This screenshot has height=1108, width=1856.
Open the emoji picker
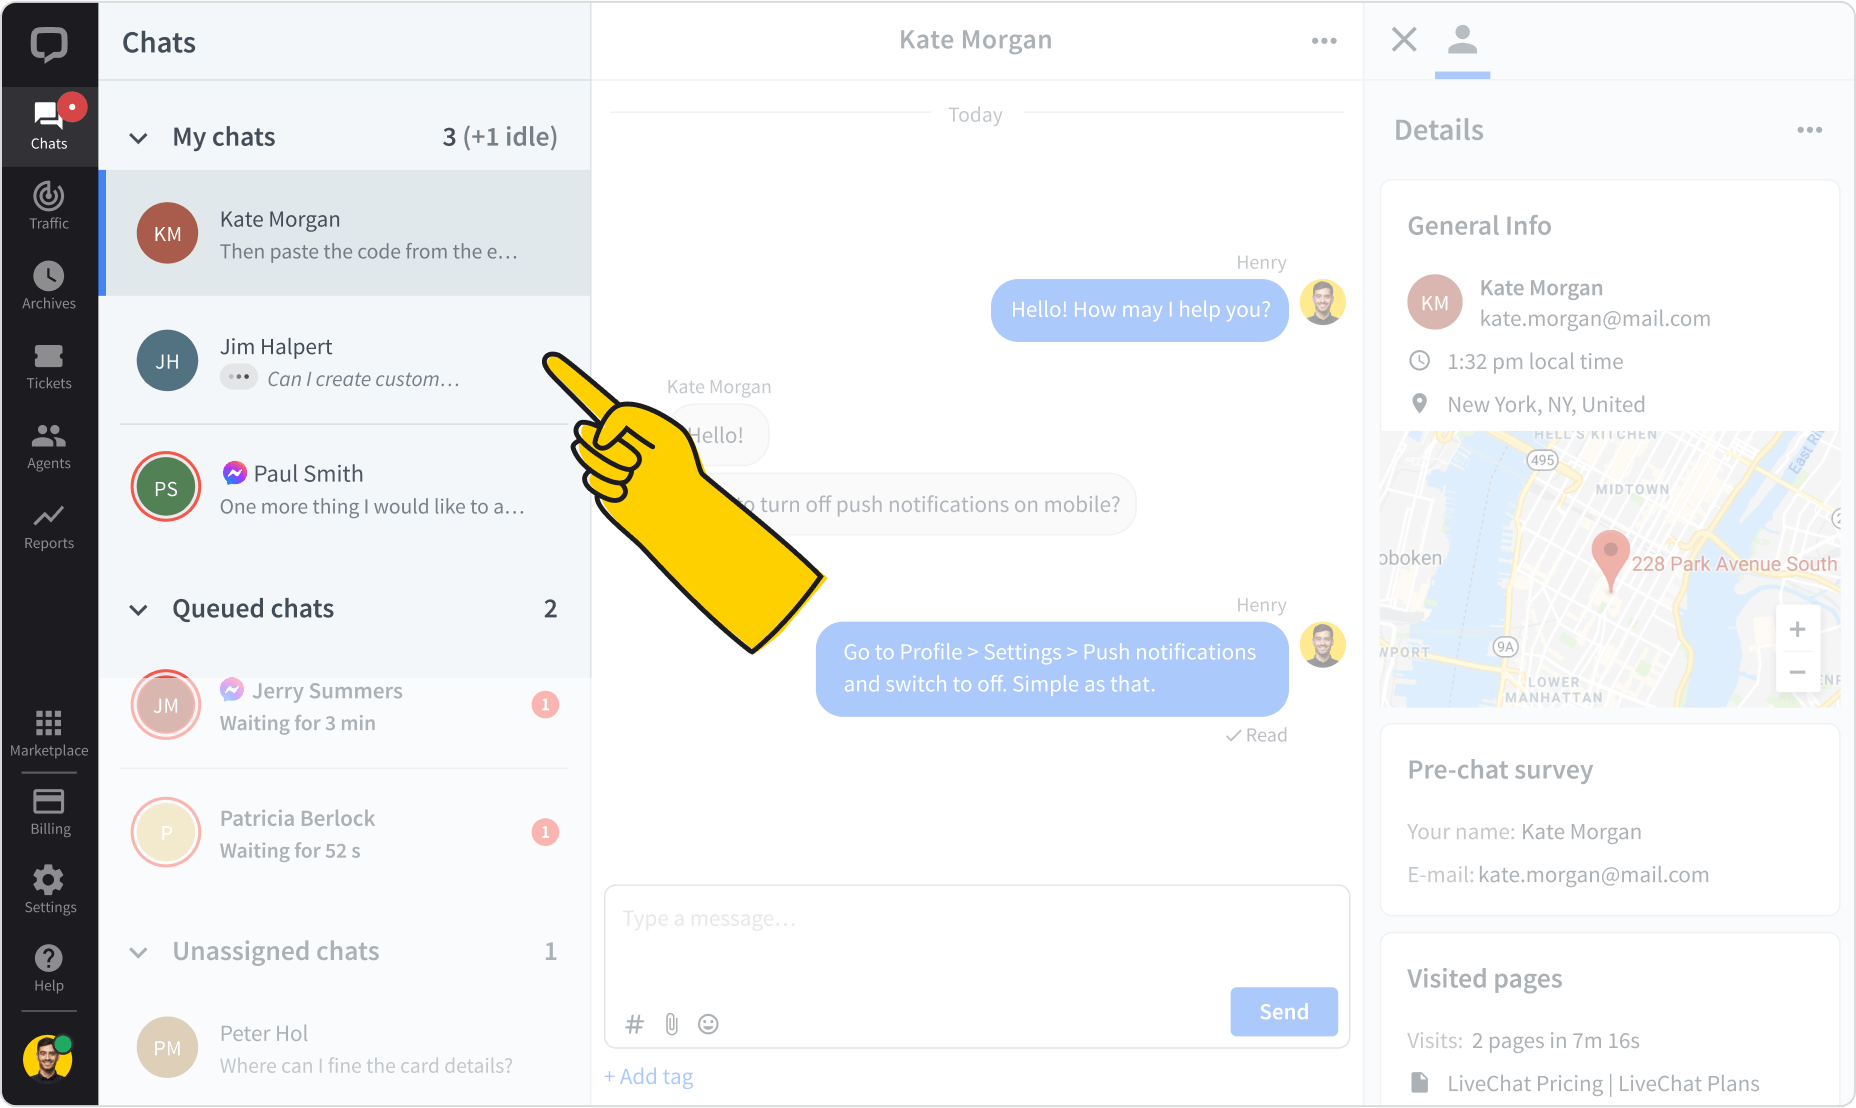coord(708,1023)
